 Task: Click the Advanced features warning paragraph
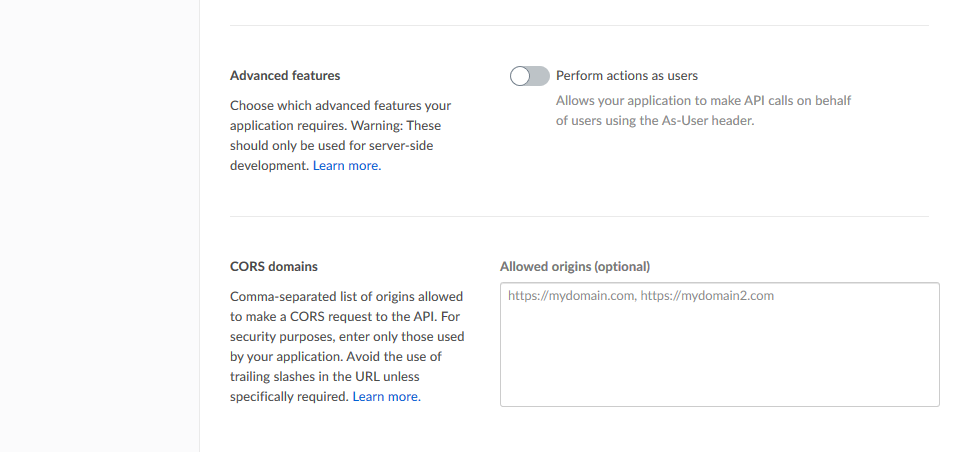340,126
